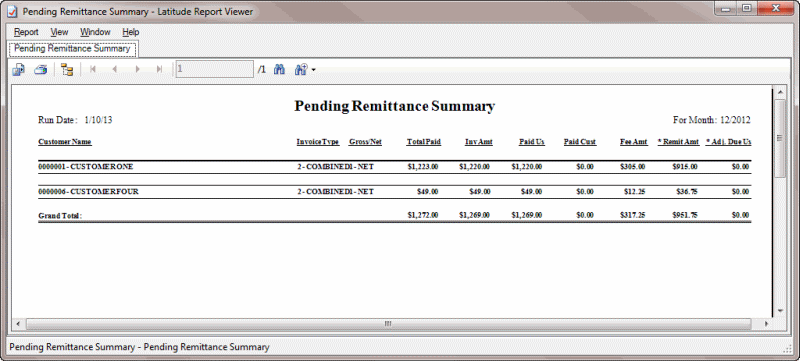Click the $951.75 grand total remit
The height and width of the screenshot is (361, 800).
pos(685,215)
